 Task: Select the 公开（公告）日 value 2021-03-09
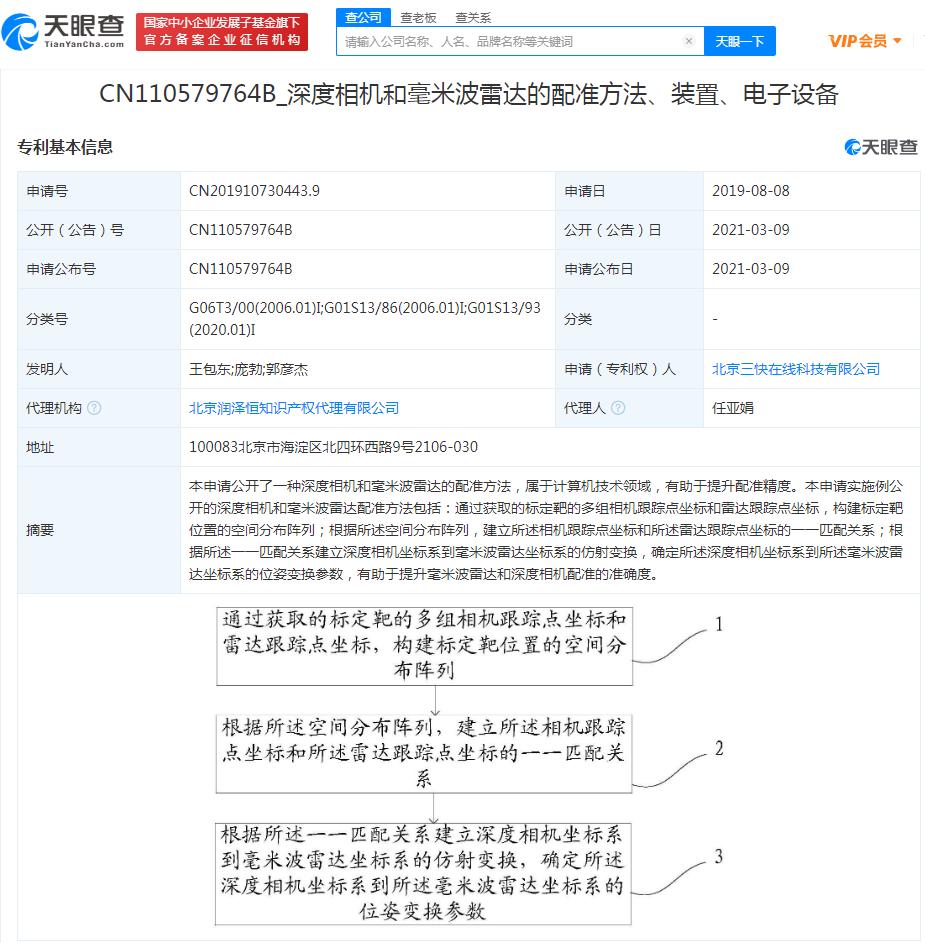(x=751, y=230)
